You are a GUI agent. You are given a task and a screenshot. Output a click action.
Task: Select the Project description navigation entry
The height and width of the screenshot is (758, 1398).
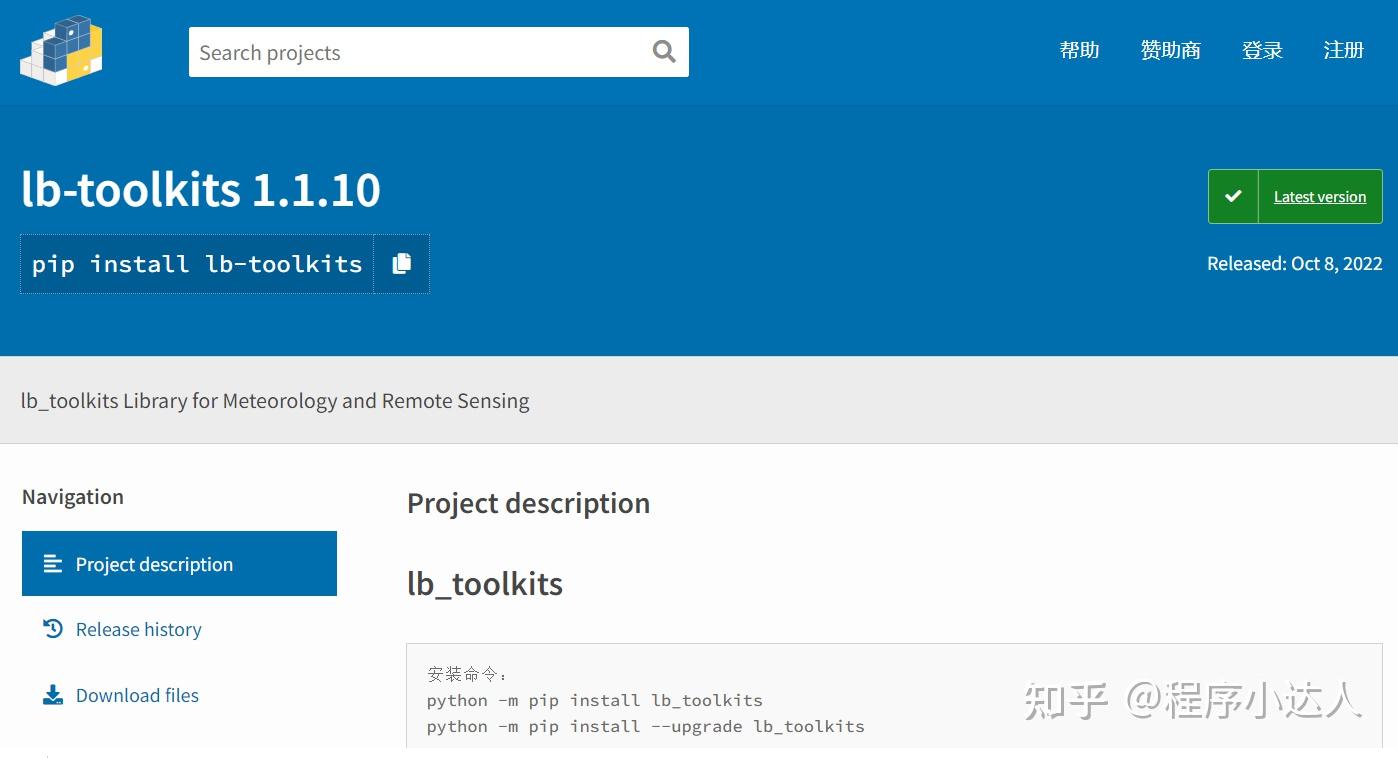pyautogui.click(x=154, y=563)
